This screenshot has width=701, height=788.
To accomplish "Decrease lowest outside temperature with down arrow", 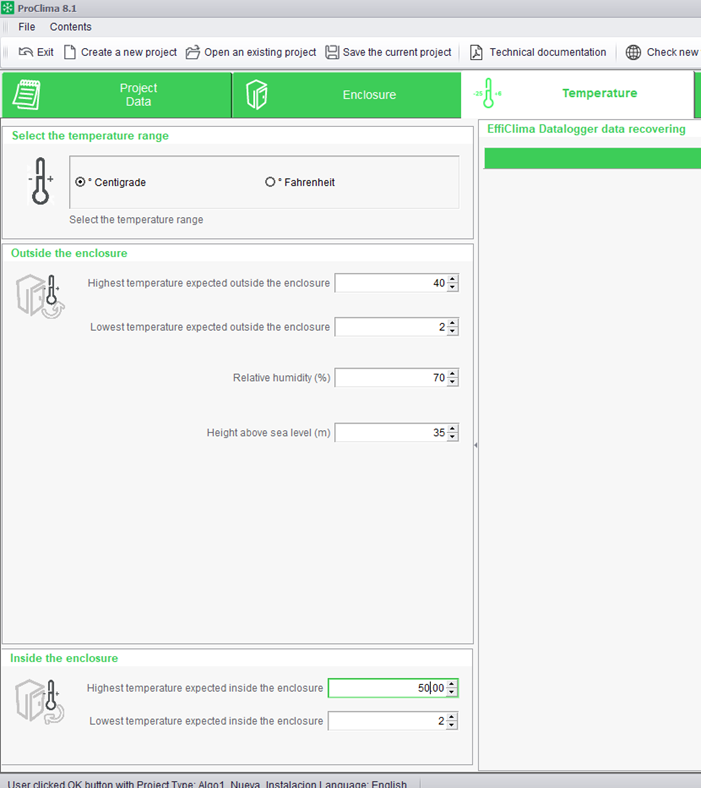I will pyautogui.click(x=453, y=331).
